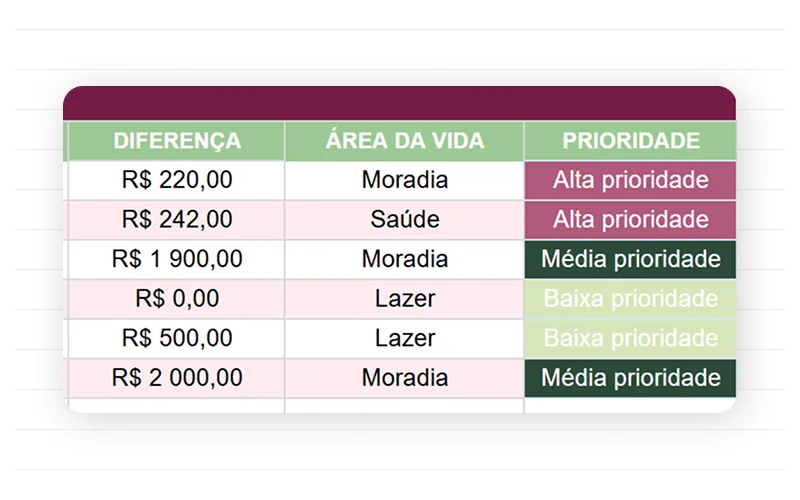This screenshot has height=500, width=800.
Task: Select the R$ 220,00 cell
Action: click(176, 180)
